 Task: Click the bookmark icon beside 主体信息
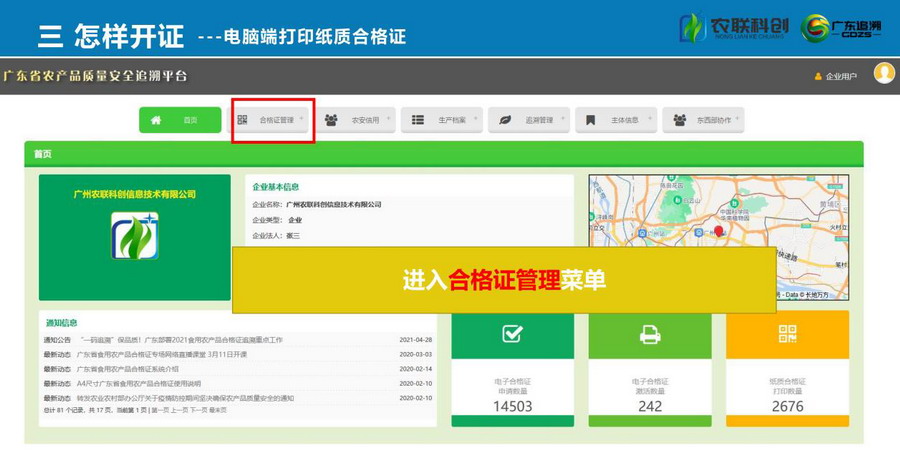(x=591, y=120)
